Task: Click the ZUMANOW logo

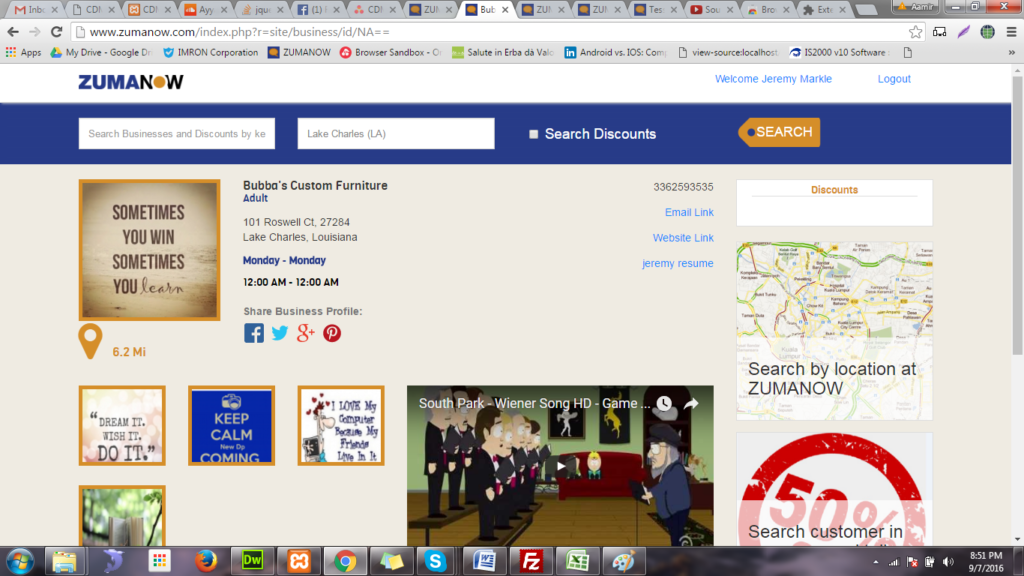Action: tap(131, 82)
